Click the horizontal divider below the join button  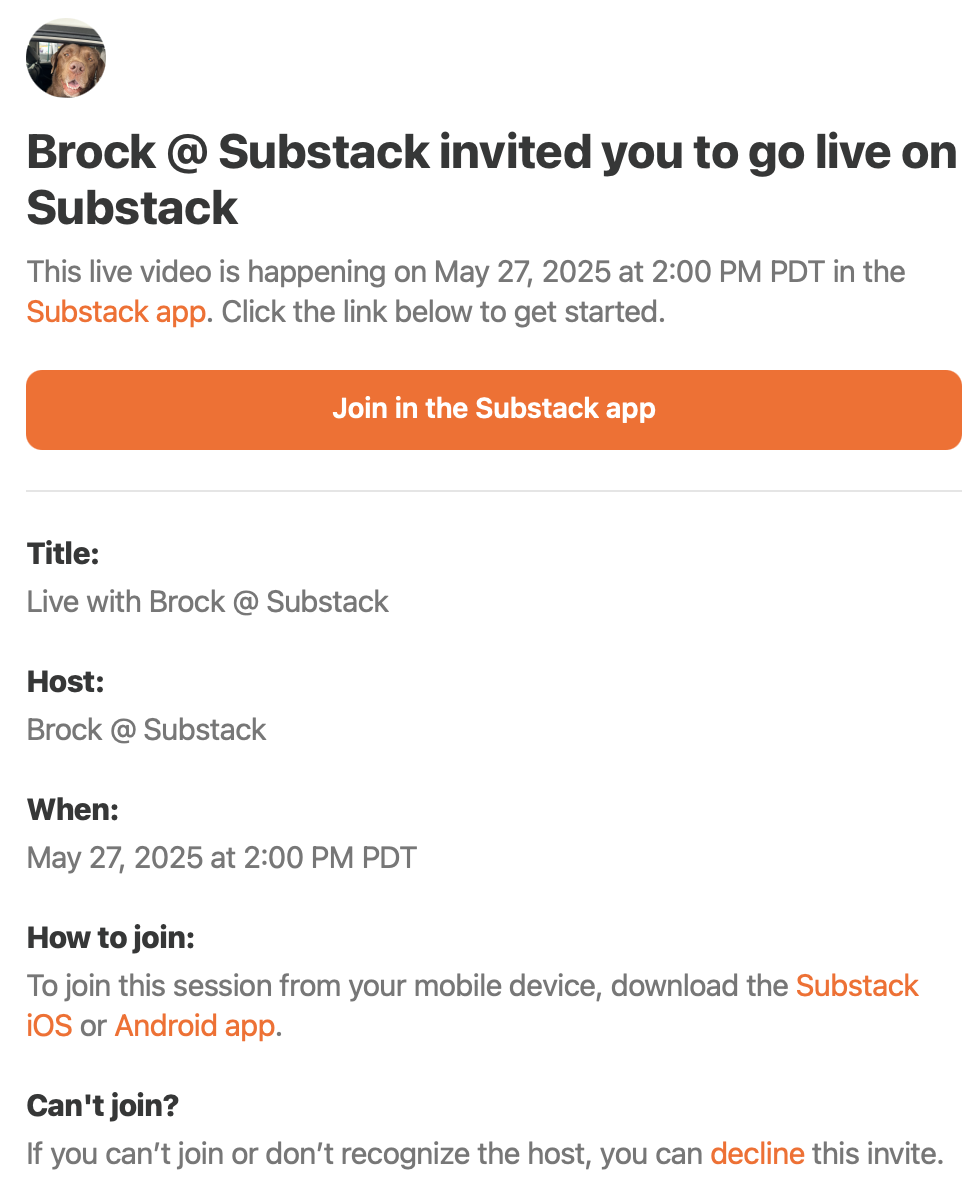click(x=494, y=491)
